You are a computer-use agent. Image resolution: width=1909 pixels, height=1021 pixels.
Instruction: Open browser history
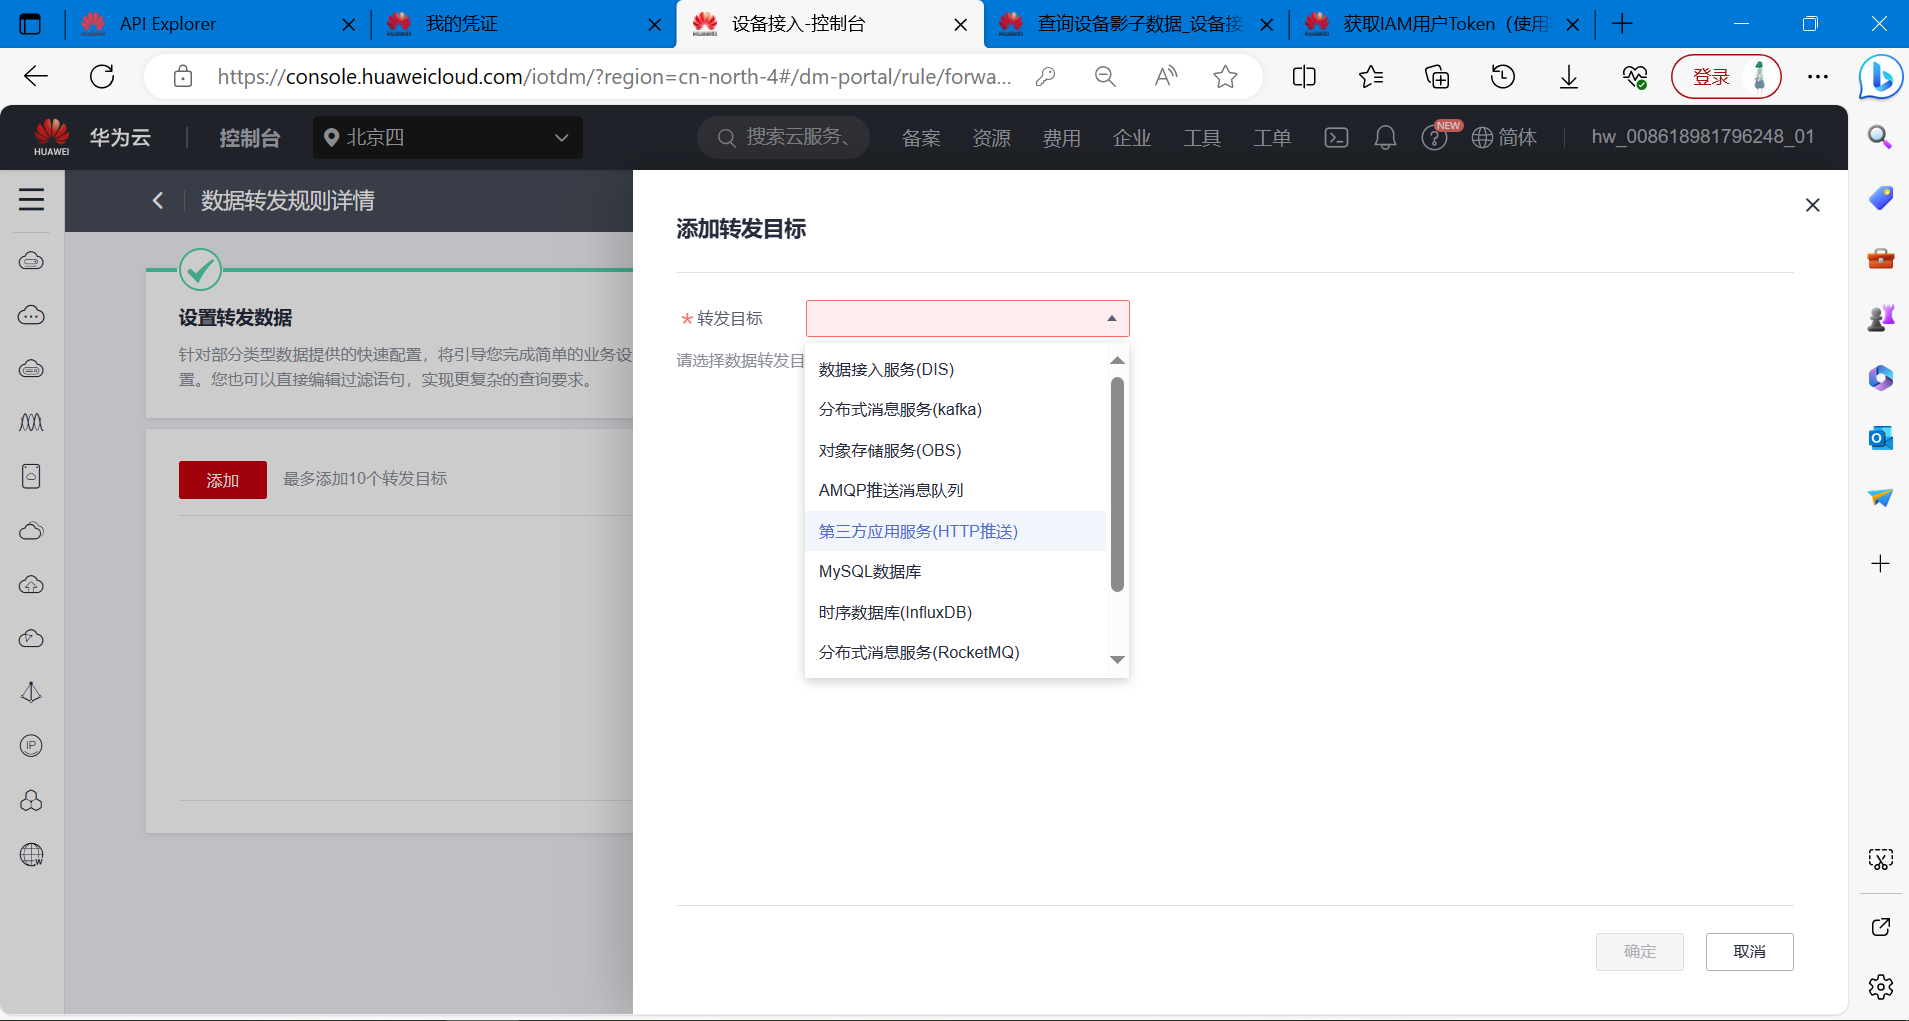(1503, 76)
